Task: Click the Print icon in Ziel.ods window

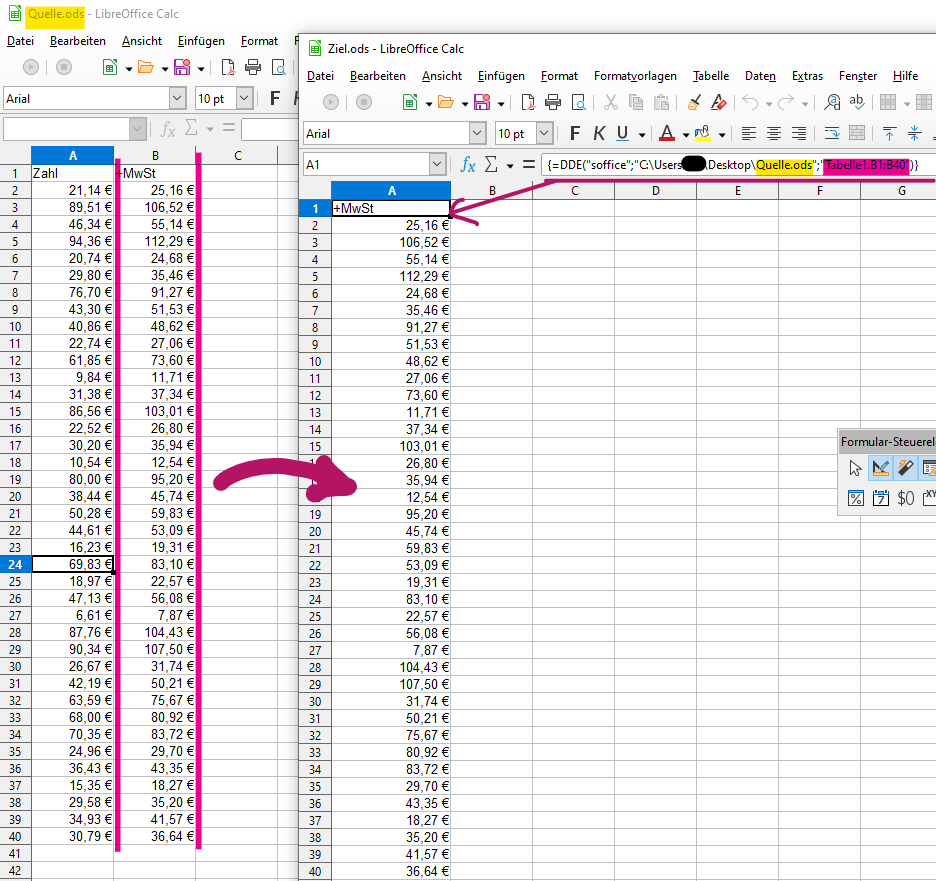Action: point(553,103)
